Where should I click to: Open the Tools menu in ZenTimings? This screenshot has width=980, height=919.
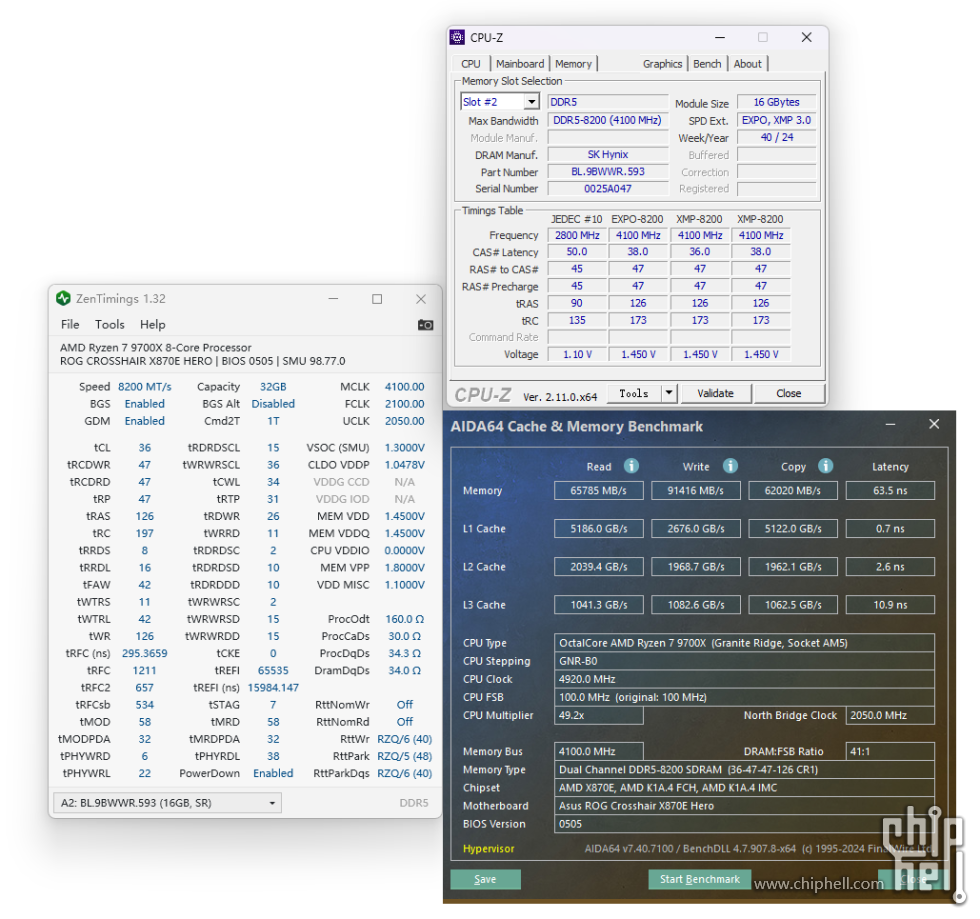[109, 324]
